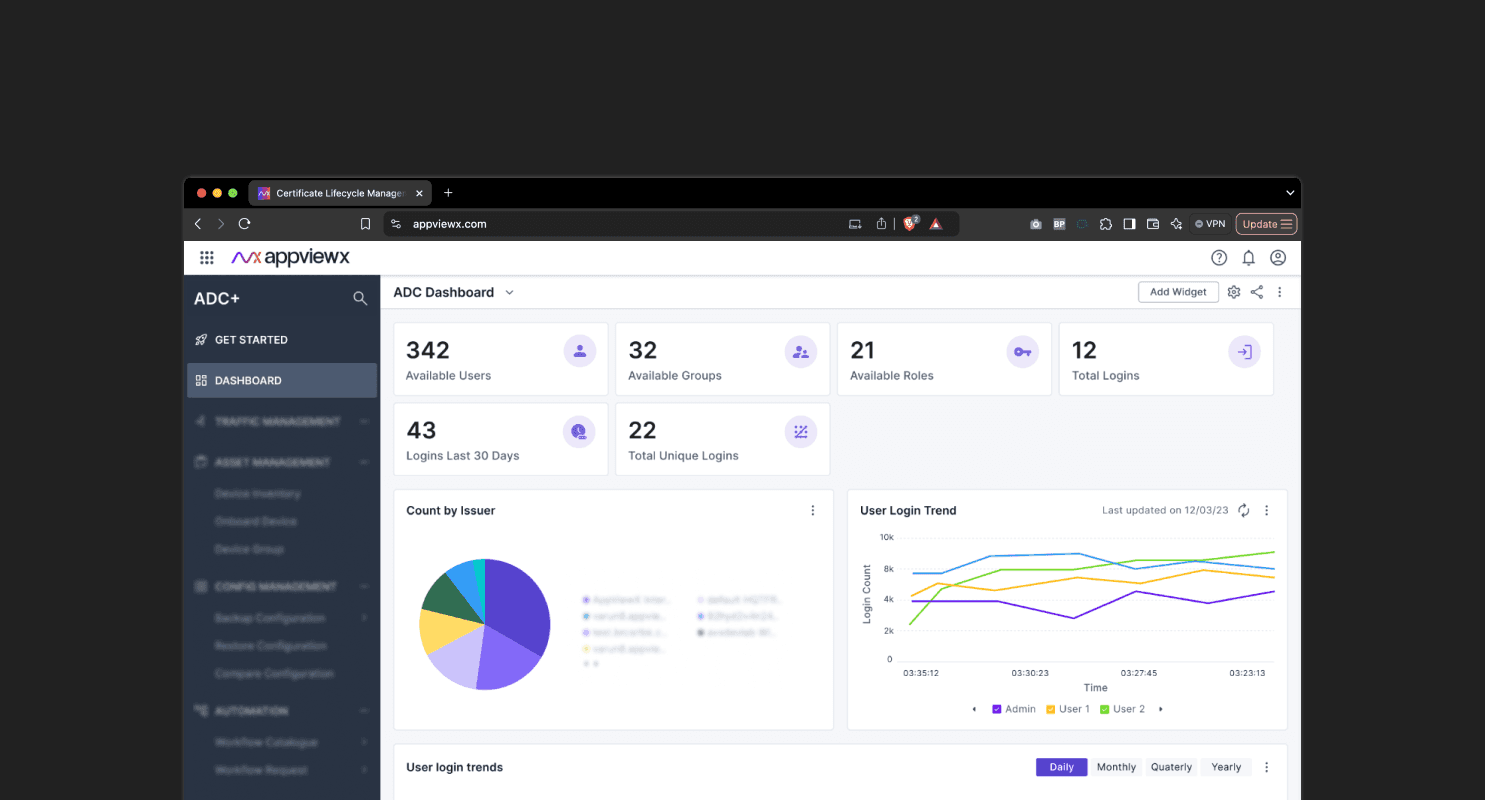Click the browser bookmark icon
The width and height of the screenshot is (1485, 800).
point(366,224)
